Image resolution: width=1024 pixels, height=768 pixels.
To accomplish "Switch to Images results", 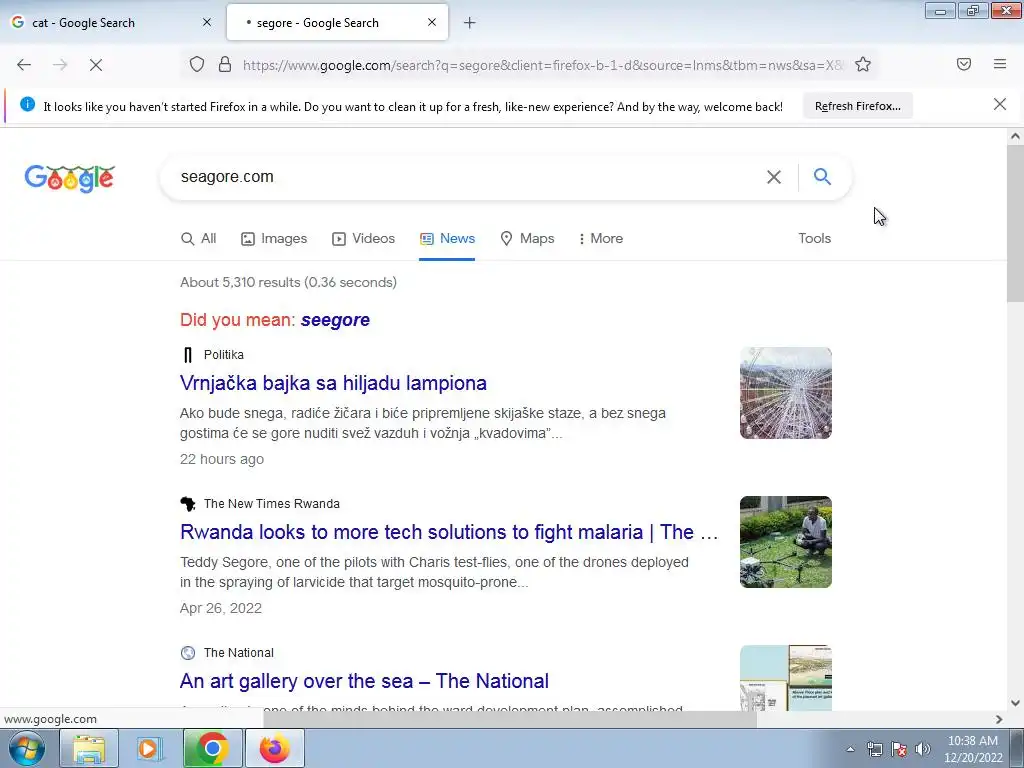I will point(274,238).
